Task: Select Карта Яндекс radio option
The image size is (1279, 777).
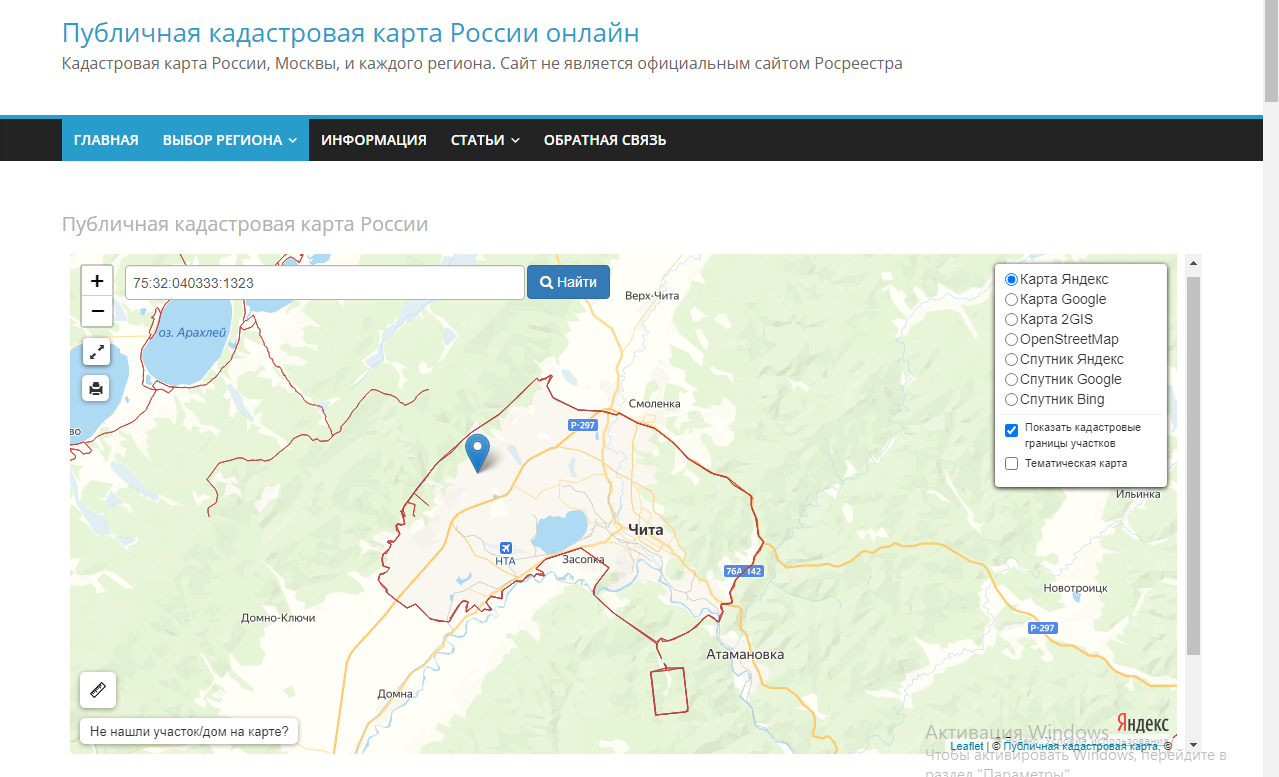Action: point(1011,280)
